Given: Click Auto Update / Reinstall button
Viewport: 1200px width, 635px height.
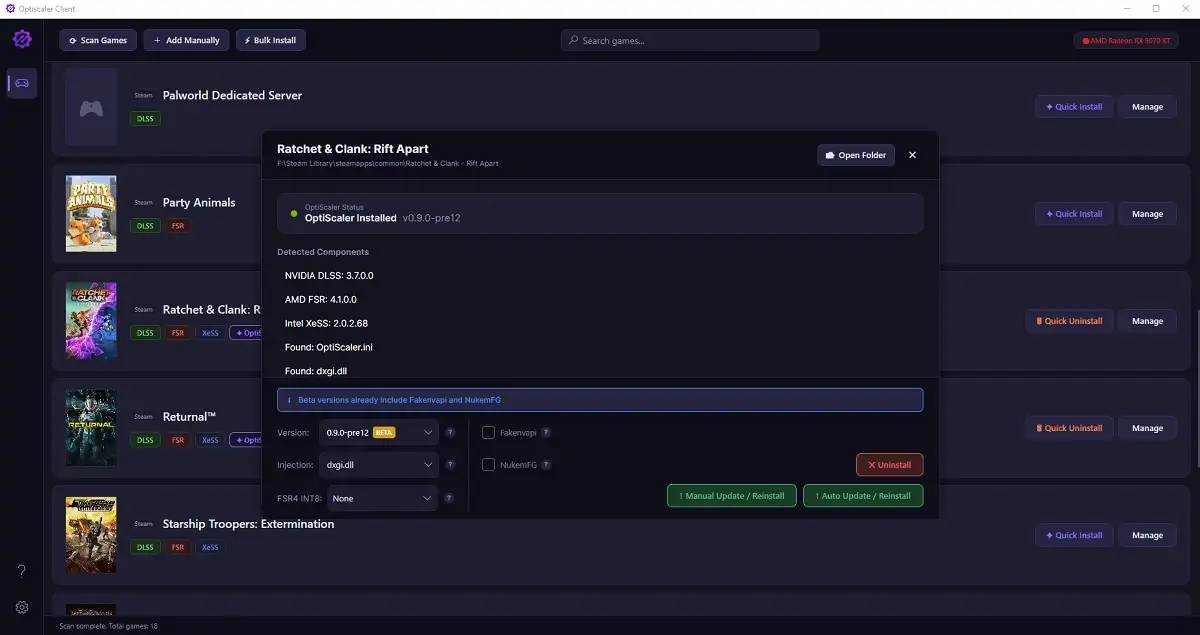Looking at the screenshot, I should 863,496.
